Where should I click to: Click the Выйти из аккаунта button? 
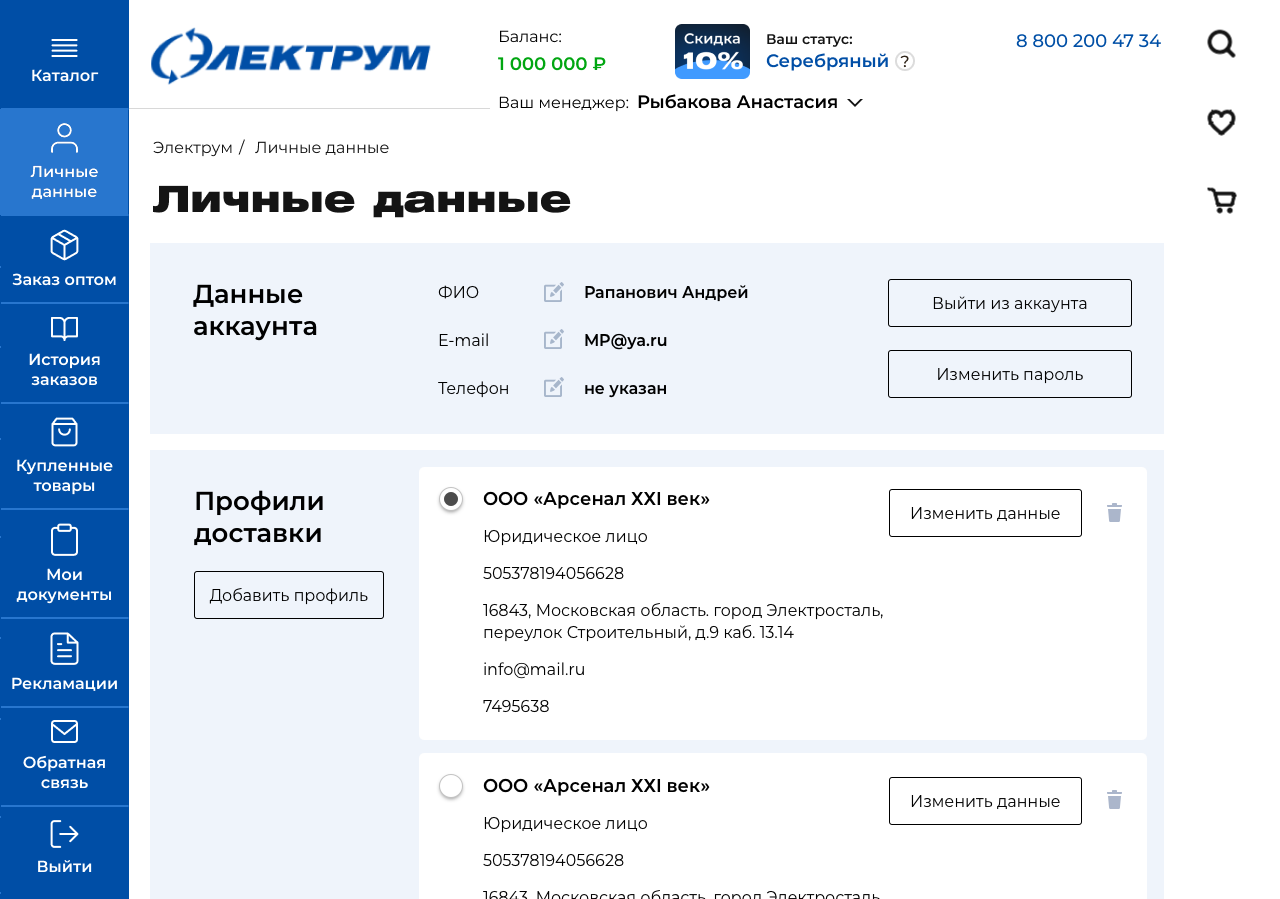pos(1009,303)
